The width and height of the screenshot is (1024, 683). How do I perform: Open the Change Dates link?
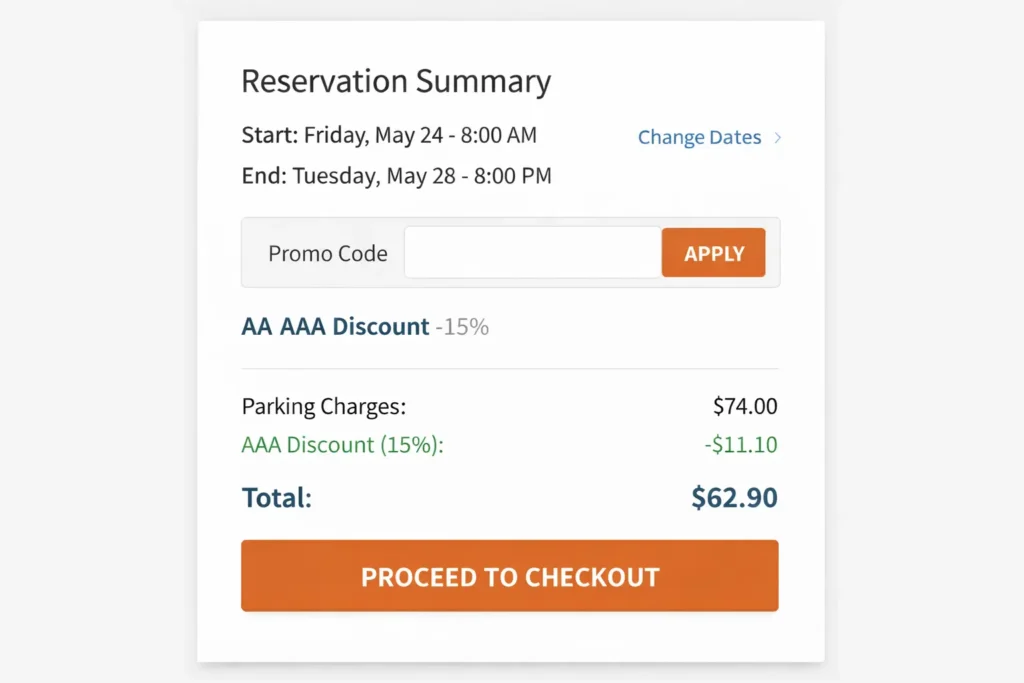(x=699, y=137)
